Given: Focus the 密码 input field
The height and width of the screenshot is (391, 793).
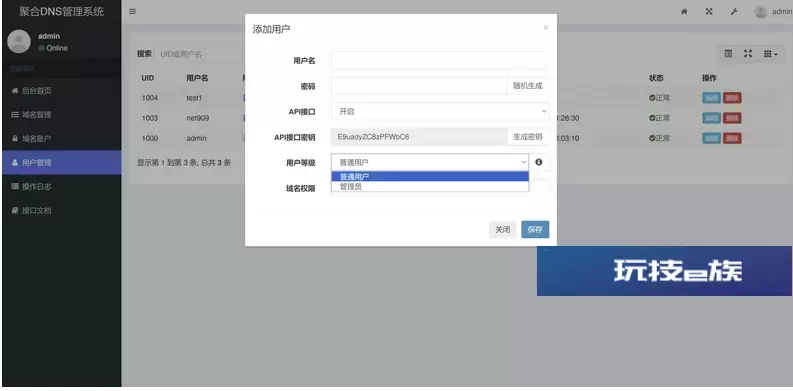Looking at the screenshot, I should click(419, 86).
